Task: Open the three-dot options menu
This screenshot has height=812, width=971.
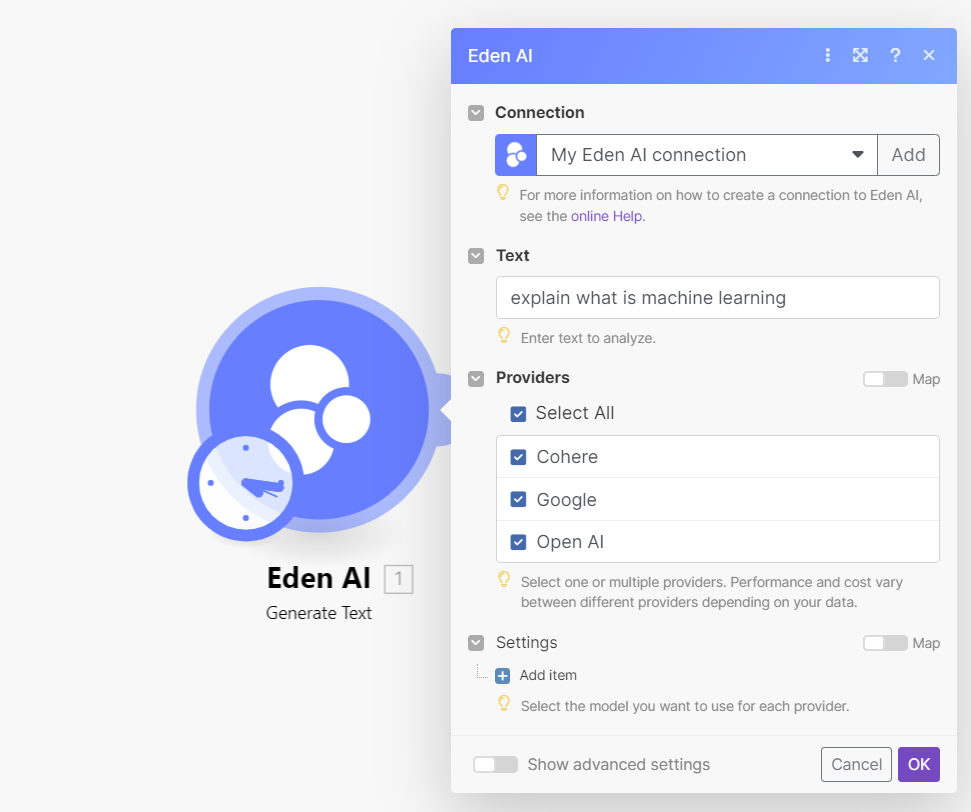Action: 827,55
